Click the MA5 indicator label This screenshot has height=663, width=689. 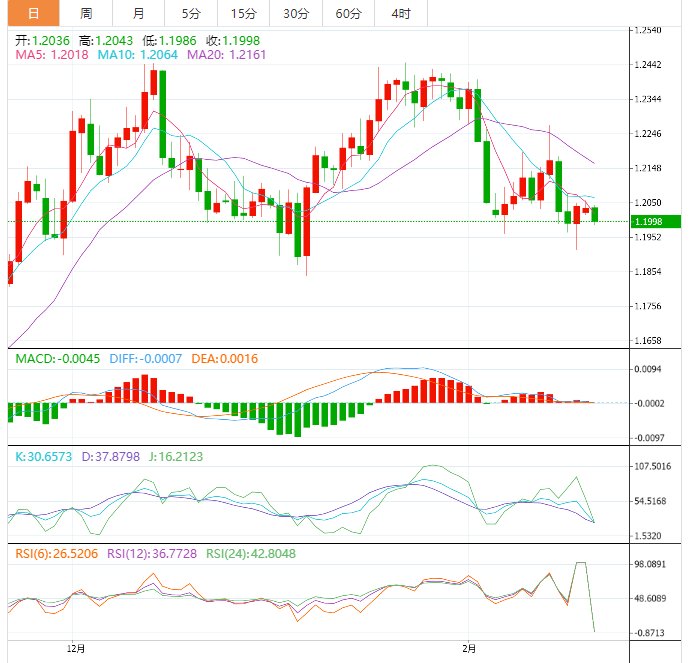(51, 55)
